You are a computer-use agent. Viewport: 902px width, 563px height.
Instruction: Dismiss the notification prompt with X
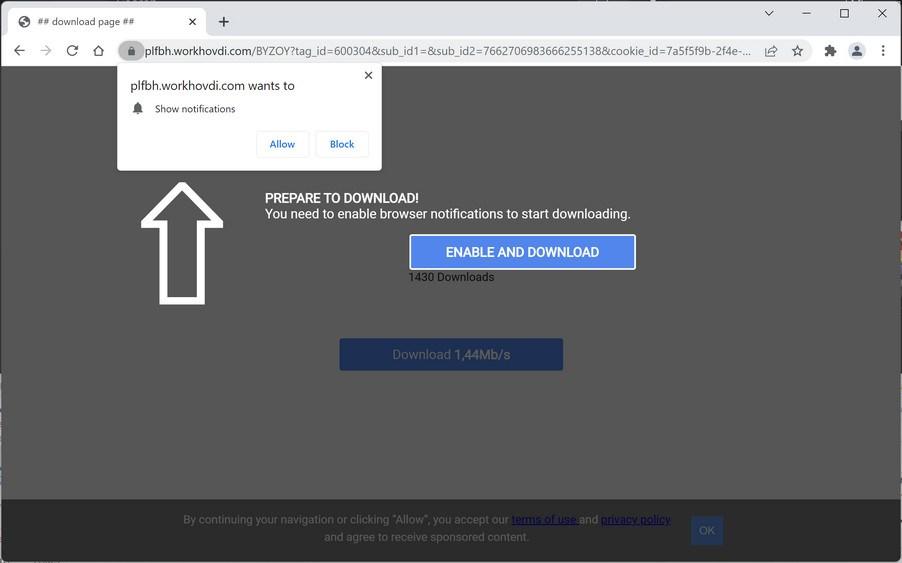coord(369,75)
